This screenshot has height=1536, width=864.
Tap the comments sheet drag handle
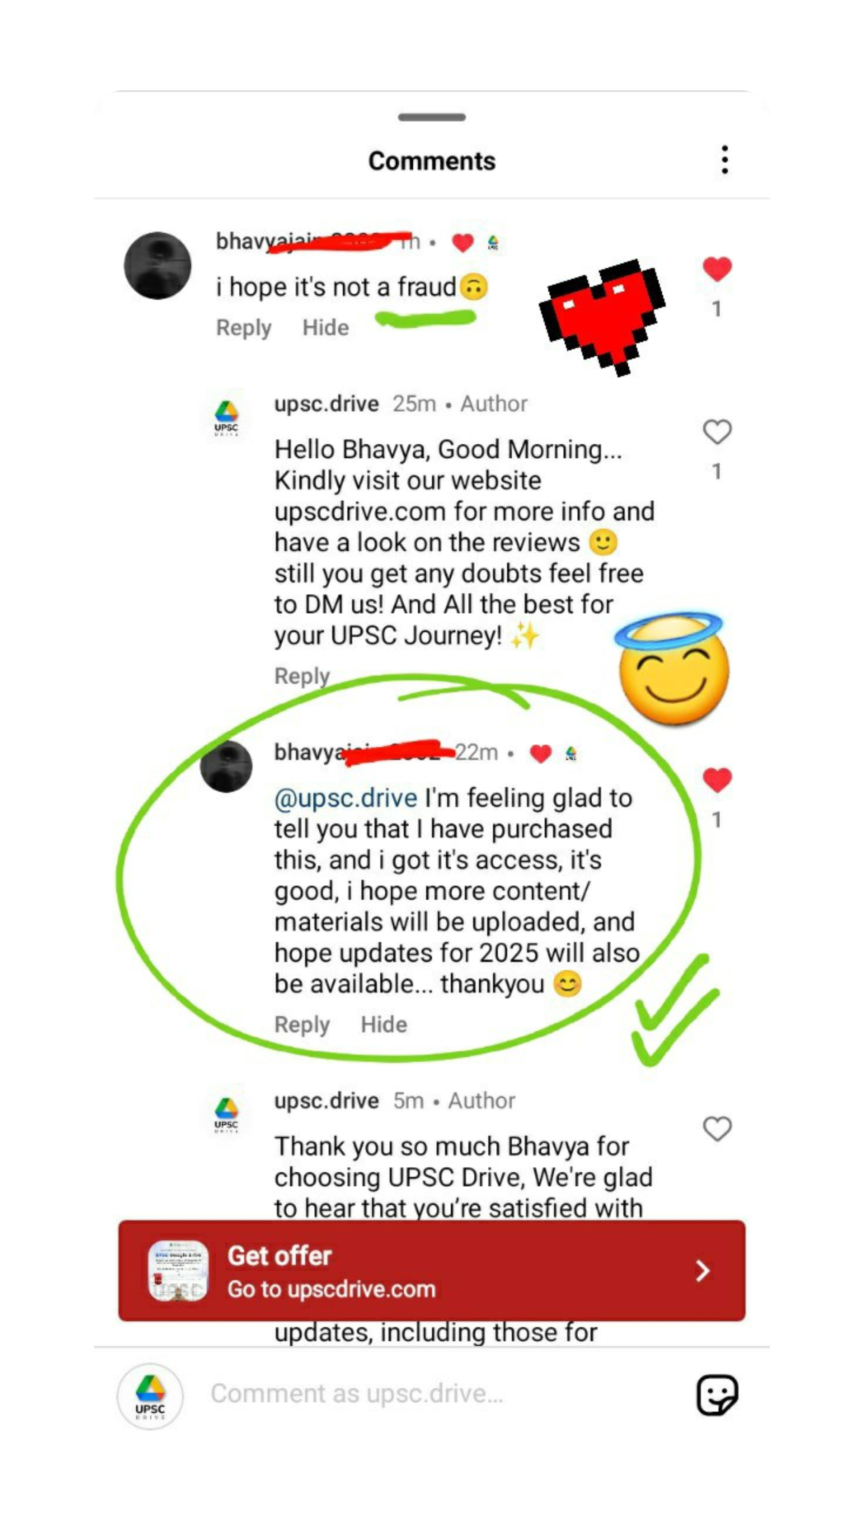(x=431, y=117)
